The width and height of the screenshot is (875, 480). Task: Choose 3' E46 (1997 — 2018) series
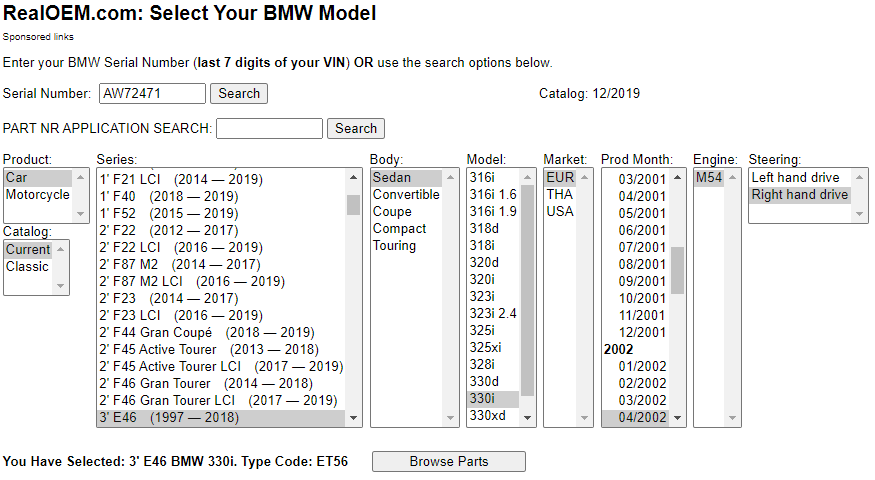pos(222,417)
